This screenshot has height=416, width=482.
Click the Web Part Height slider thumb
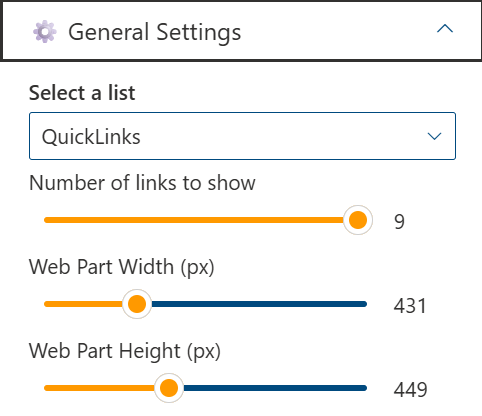click(169, 388)
